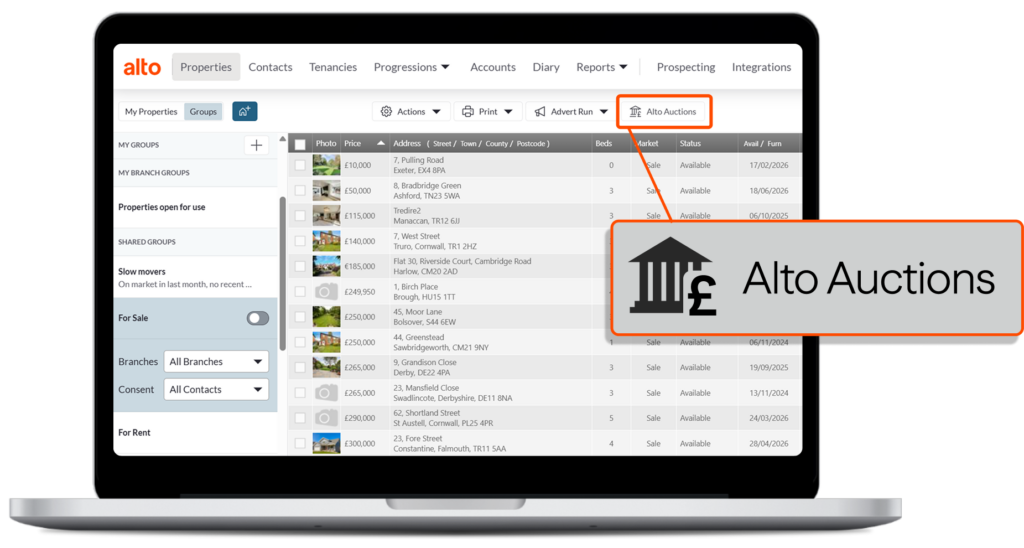This screenshot has width=1024, height=548.
Task: Tick checkbox for 1, Birch Place
Action: coord(300,291)
